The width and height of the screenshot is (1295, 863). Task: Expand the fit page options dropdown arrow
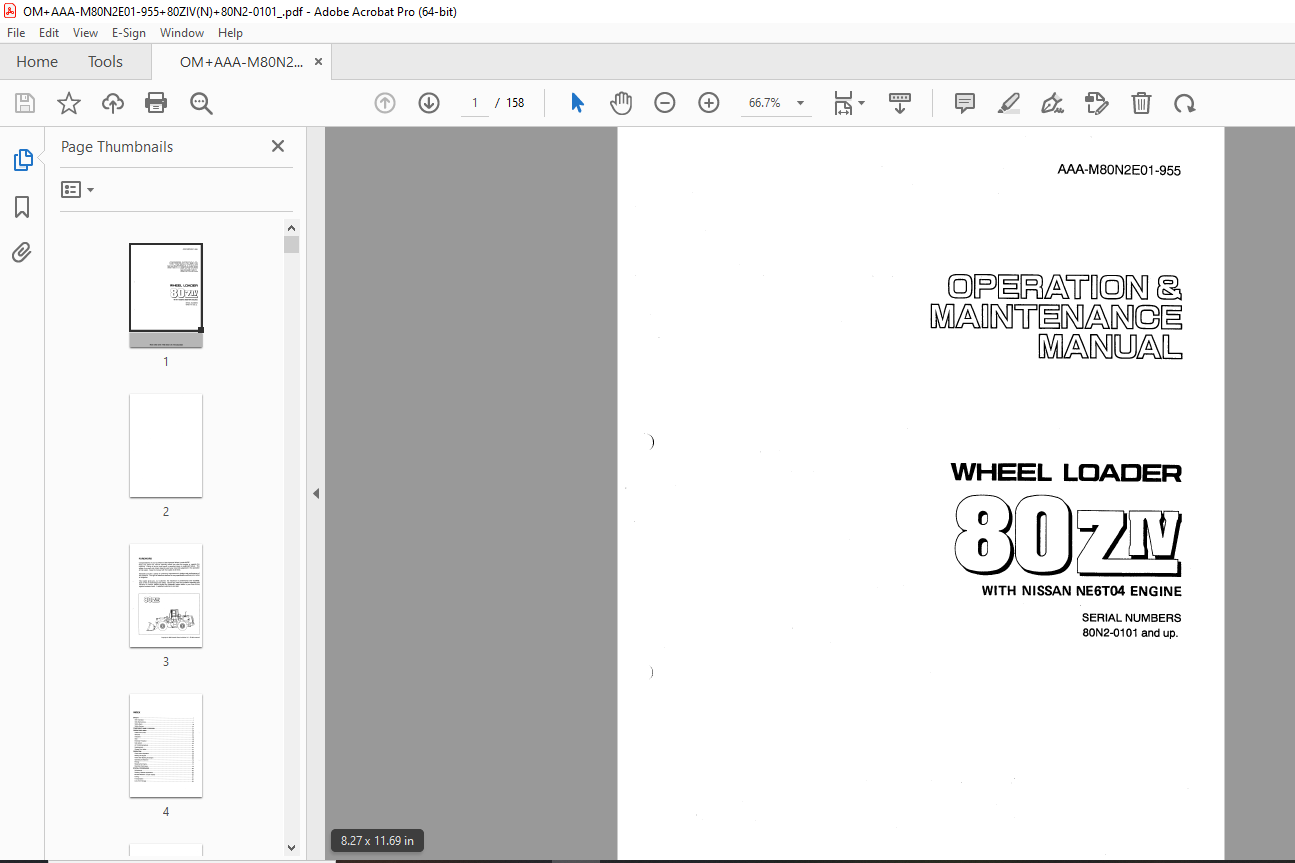click(862, 103)
